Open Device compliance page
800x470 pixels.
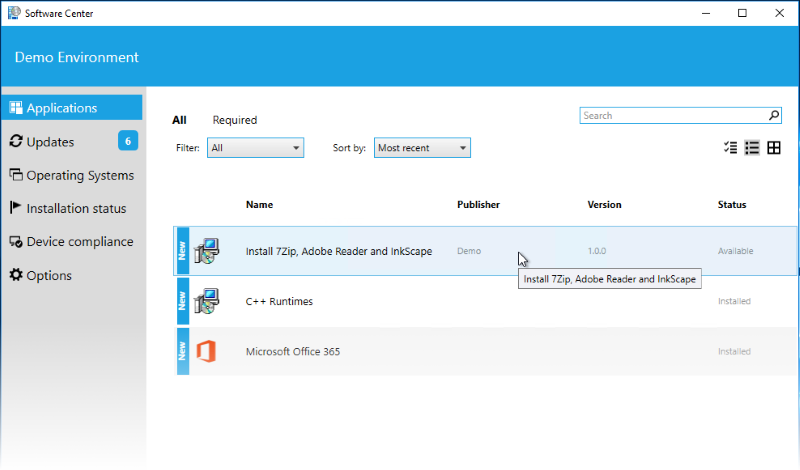(79, 242)
